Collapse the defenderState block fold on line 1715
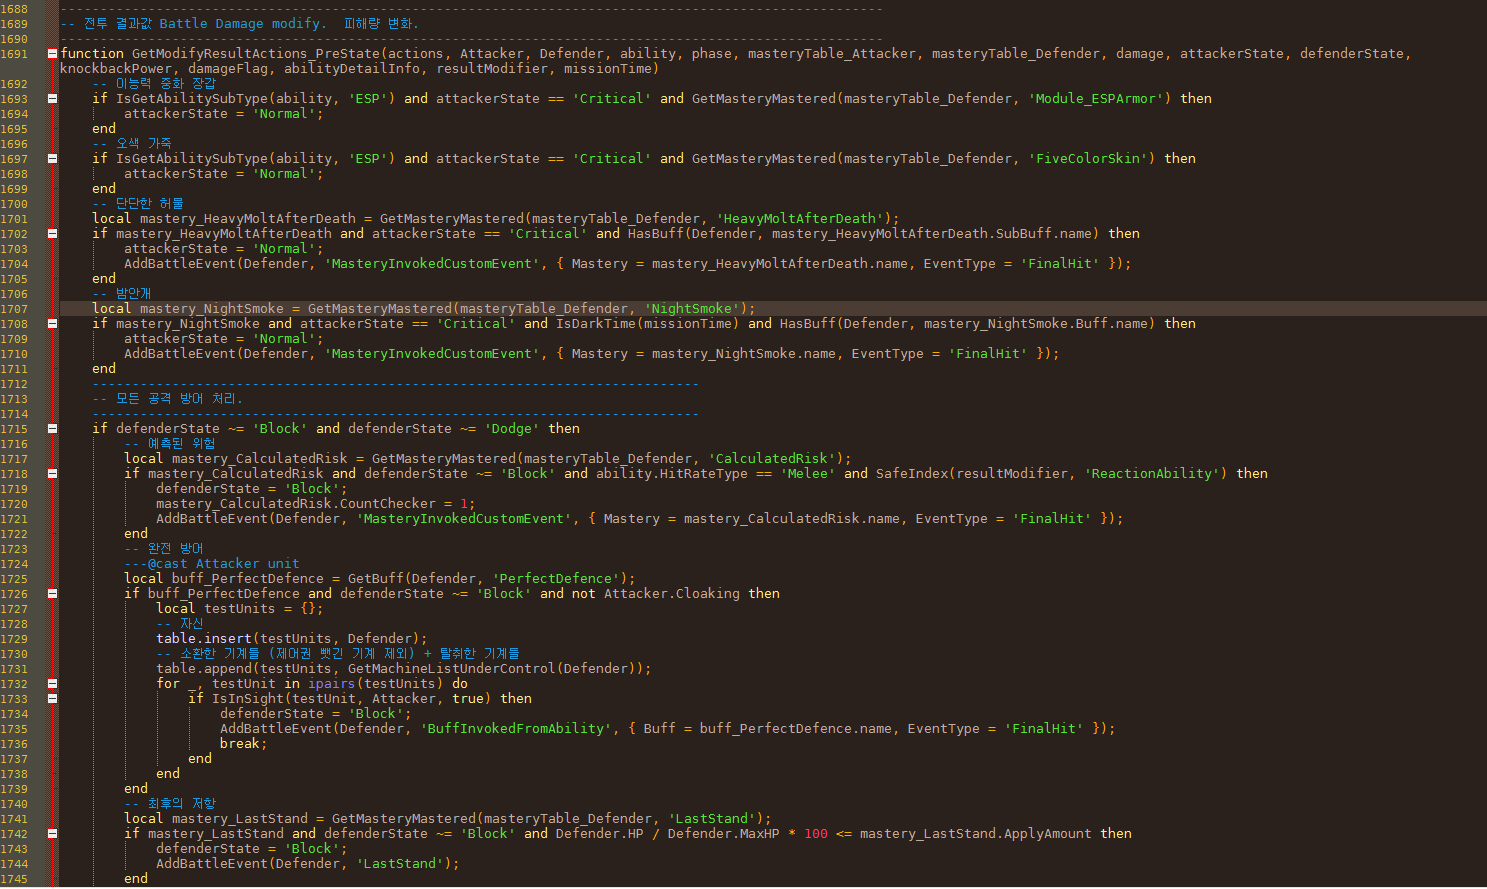 point(52,429)
